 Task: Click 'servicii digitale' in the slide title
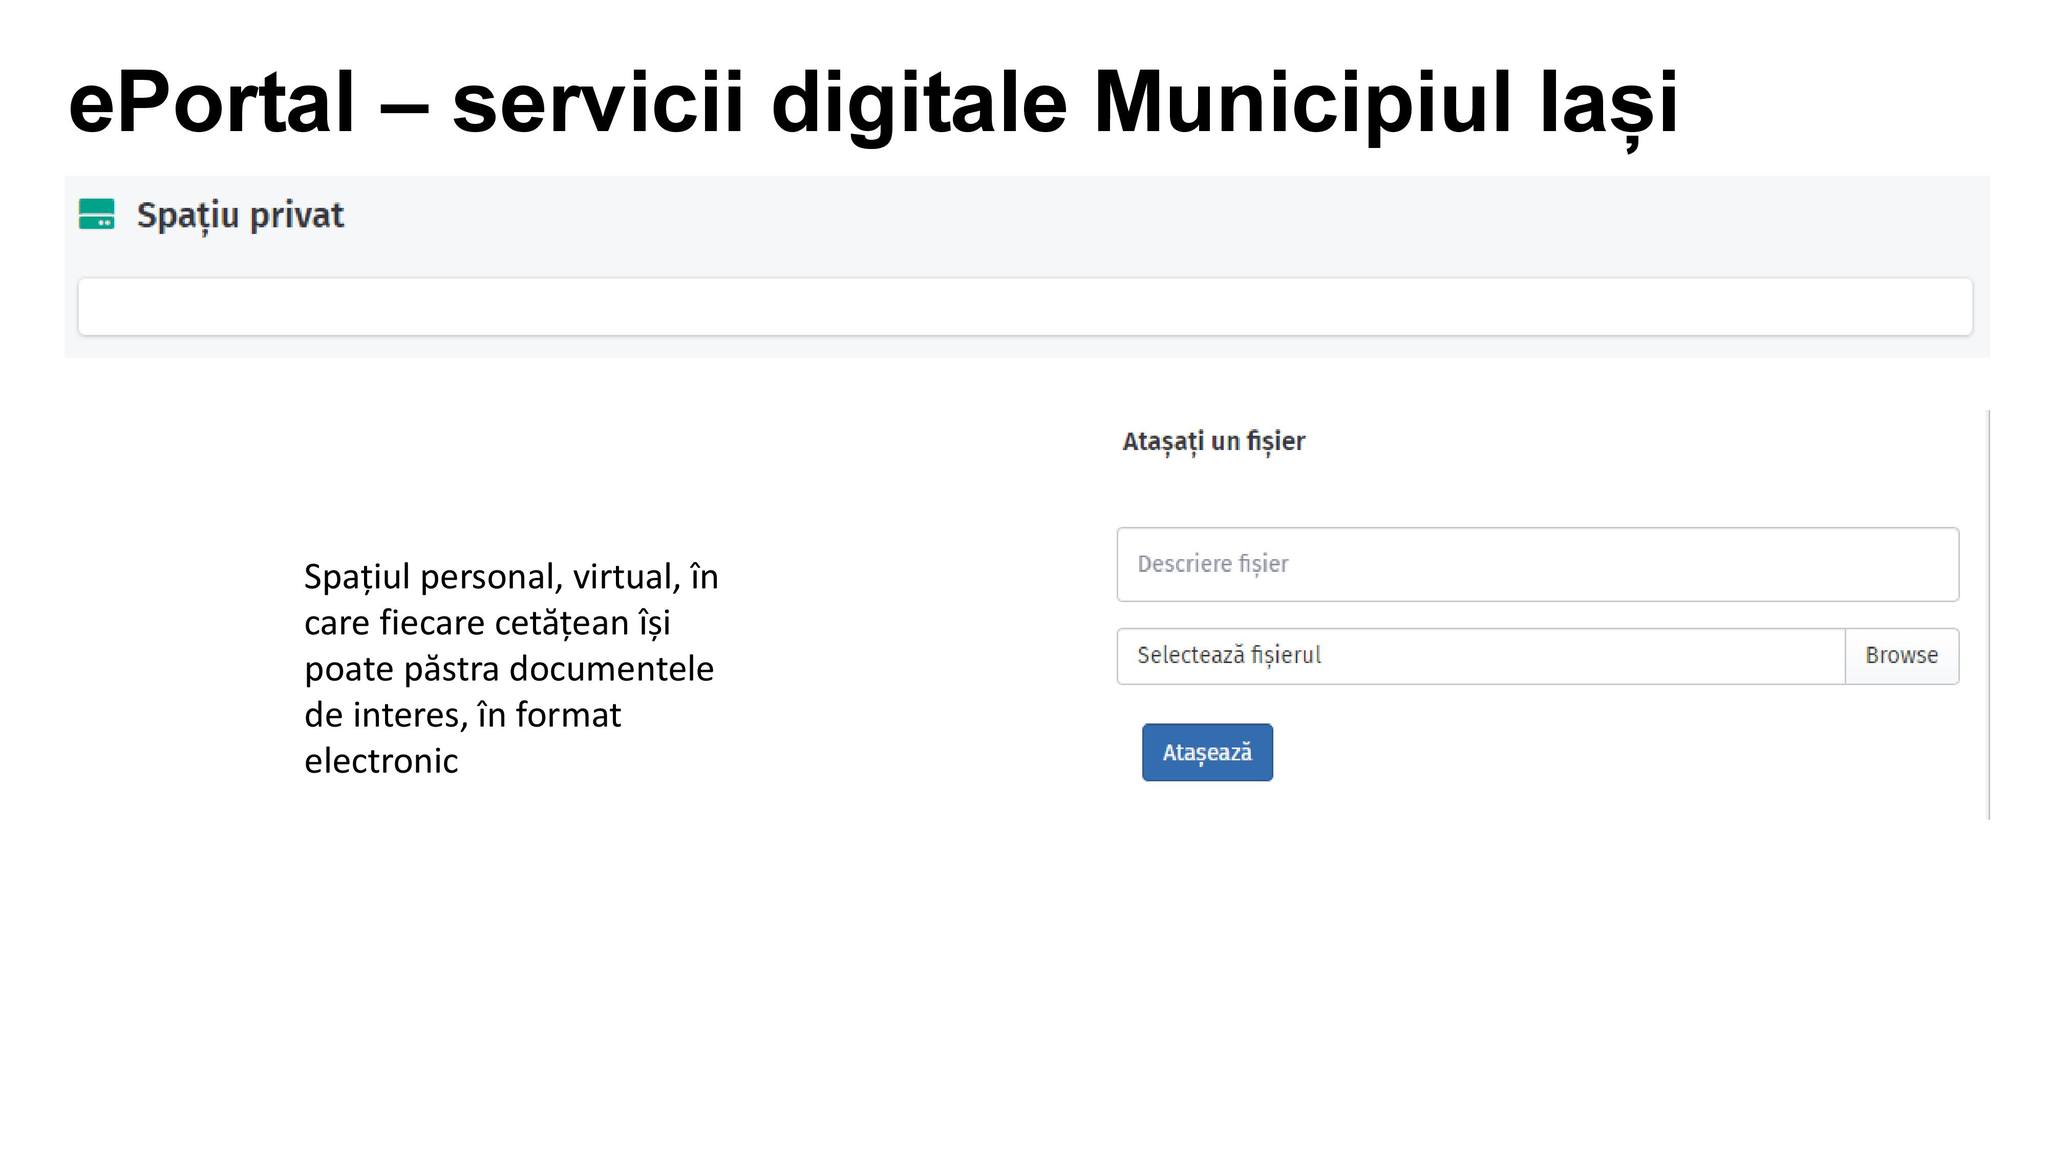point(760,102)
